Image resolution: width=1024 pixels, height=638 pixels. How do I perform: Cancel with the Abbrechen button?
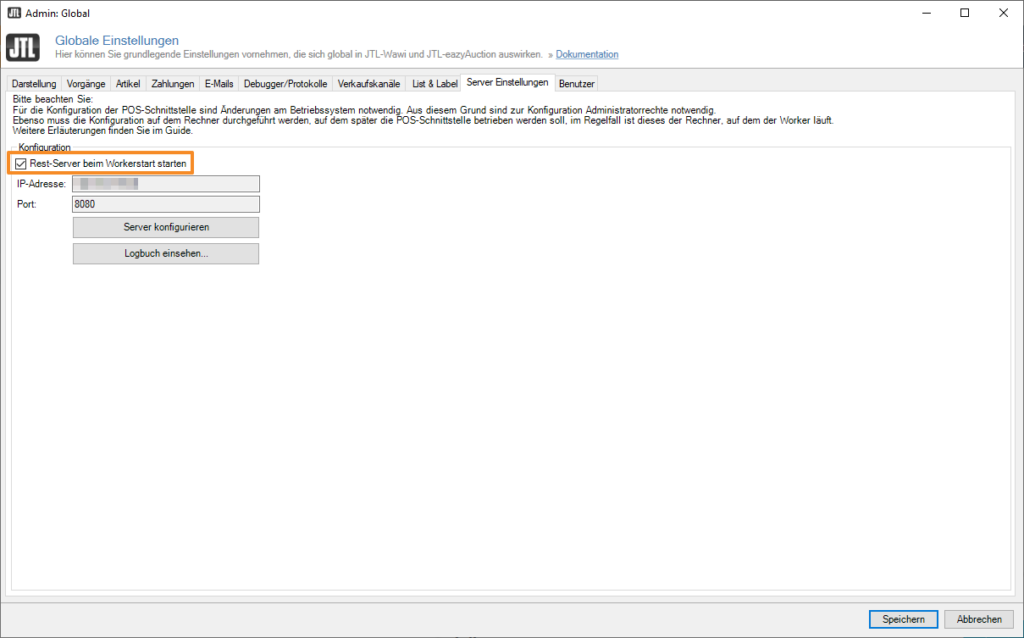coord(978,619)
